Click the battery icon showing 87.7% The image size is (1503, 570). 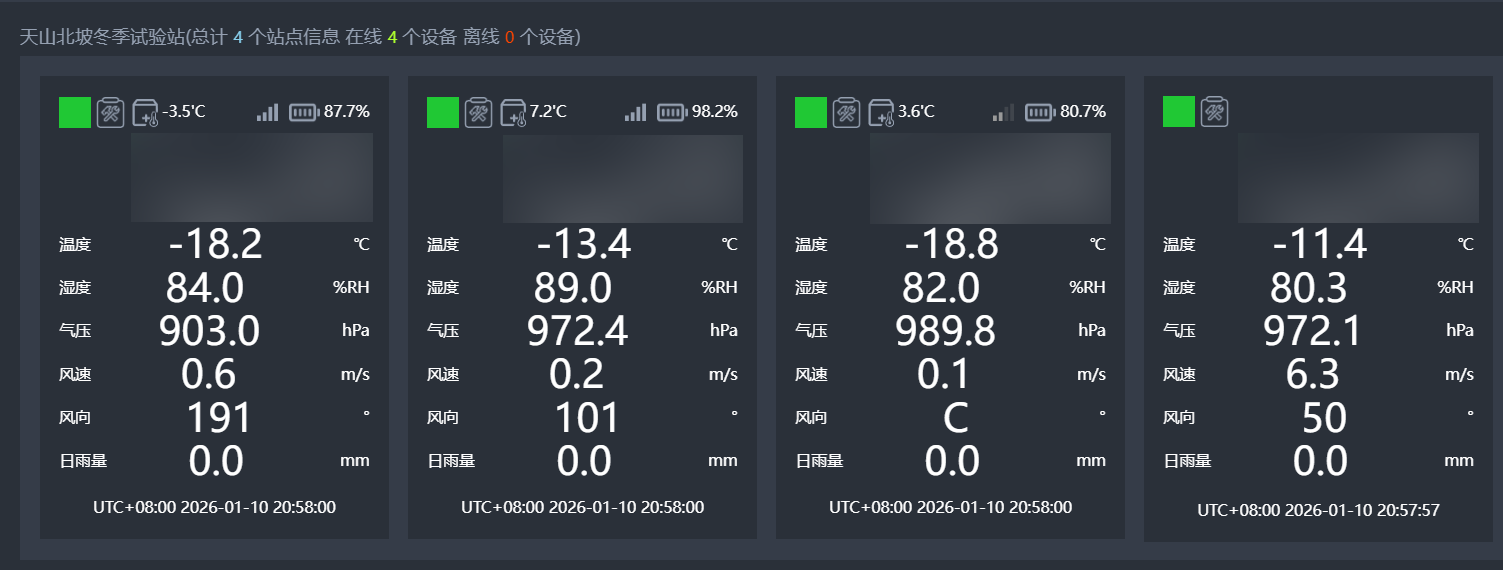[x=303, y=112]
